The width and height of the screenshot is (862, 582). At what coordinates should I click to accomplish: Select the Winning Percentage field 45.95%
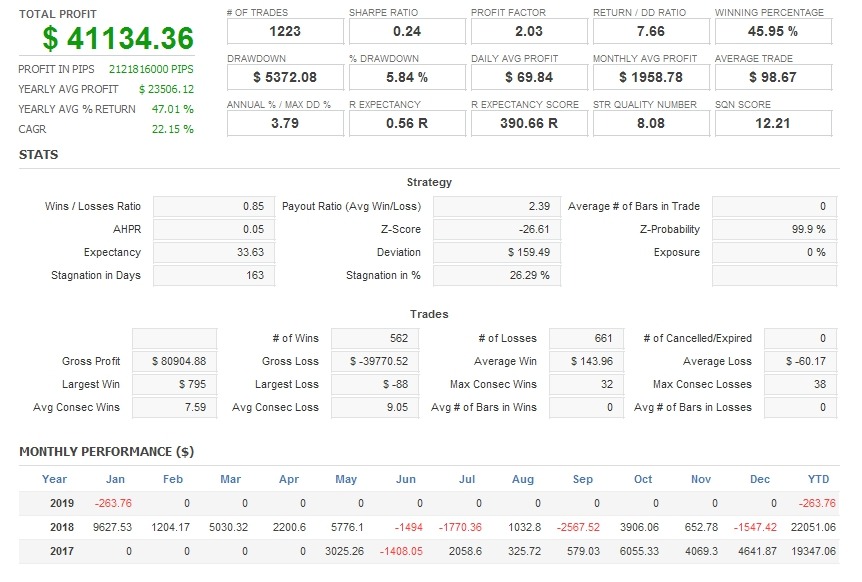[x=772, y=31]
